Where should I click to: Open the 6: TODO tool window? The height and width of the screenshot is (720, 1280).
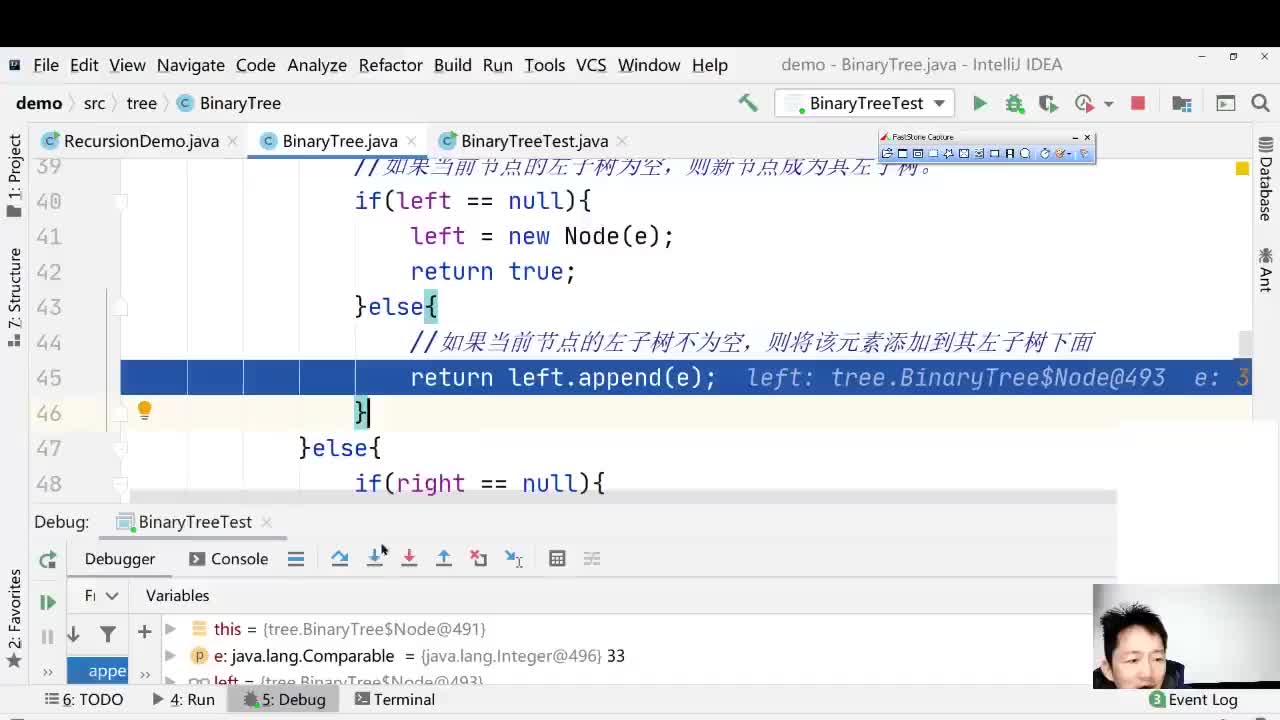84,700
